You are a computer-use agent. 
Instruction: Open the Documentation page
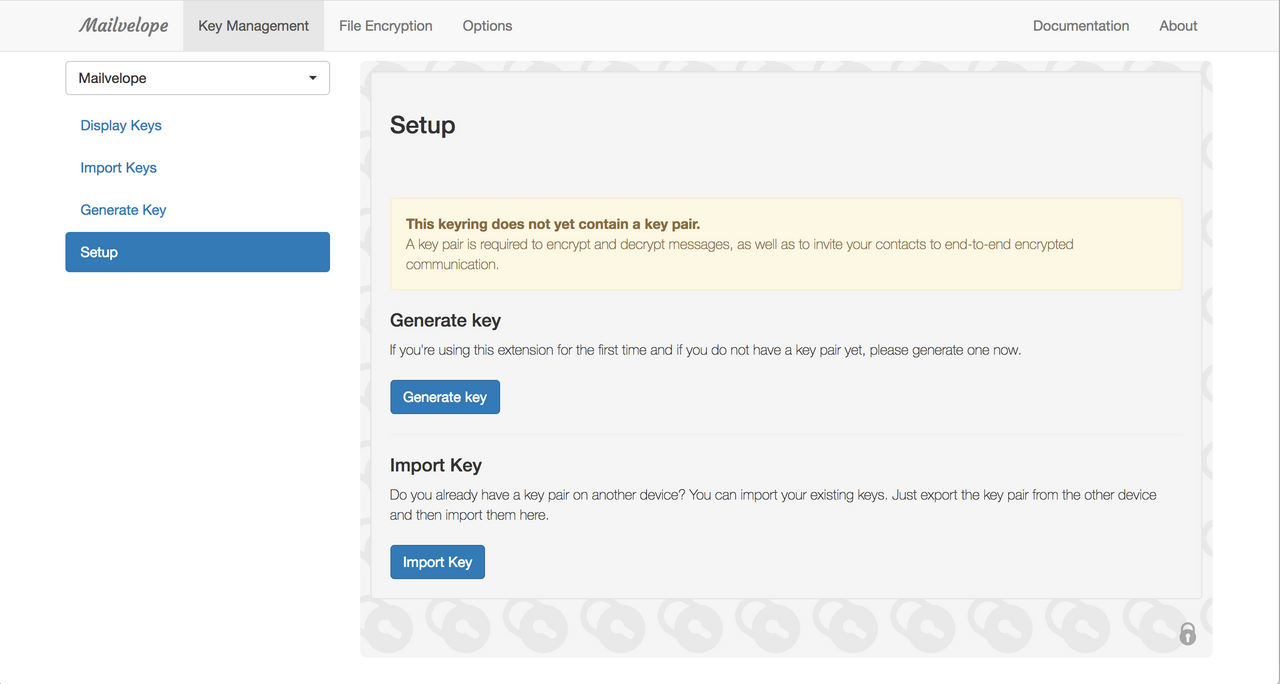point(1081,25)
